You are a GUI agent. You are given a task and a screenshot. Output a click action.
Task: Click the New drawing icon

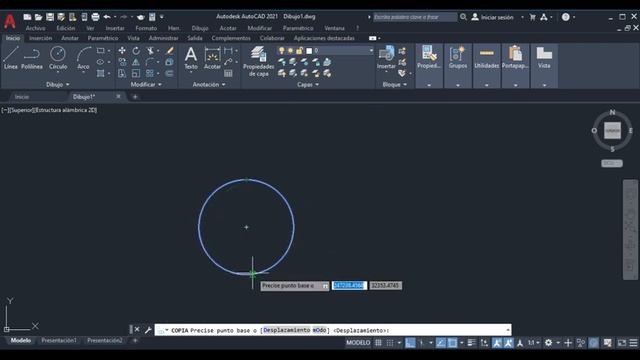tap(27, 17)
